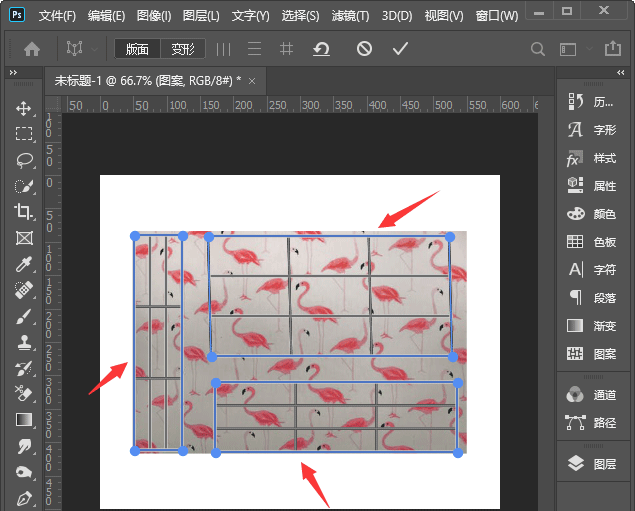635x511 pixels.
Task: Switch to 版面 (Layout) mode
Action: pos(137,49)
